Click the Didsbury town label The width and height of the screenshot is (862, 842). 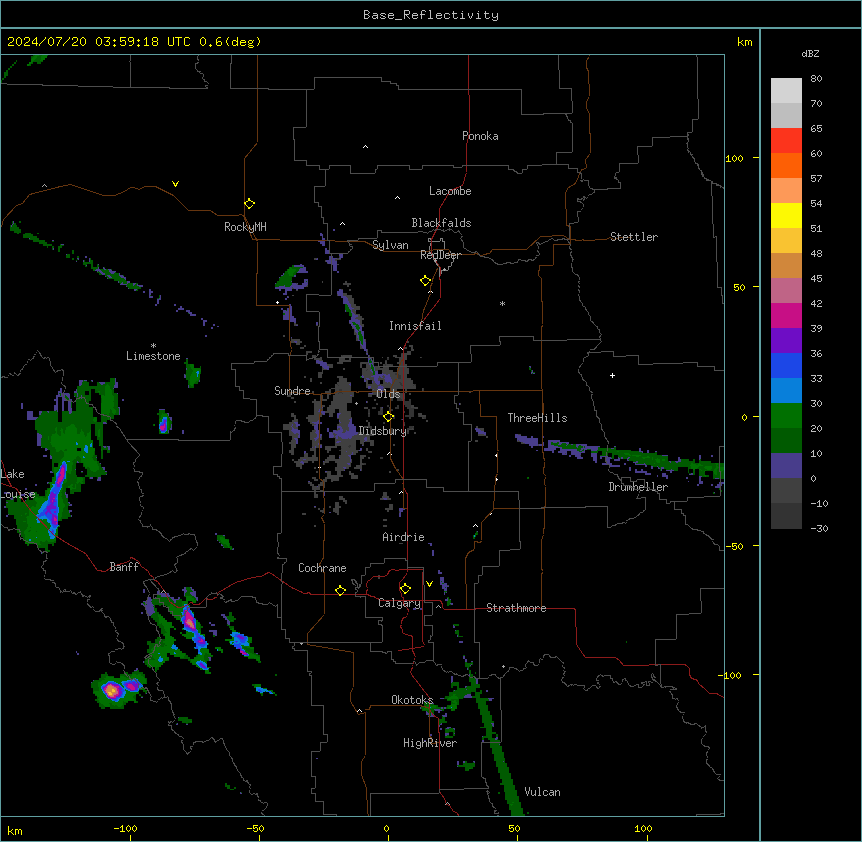pos(383,431)
